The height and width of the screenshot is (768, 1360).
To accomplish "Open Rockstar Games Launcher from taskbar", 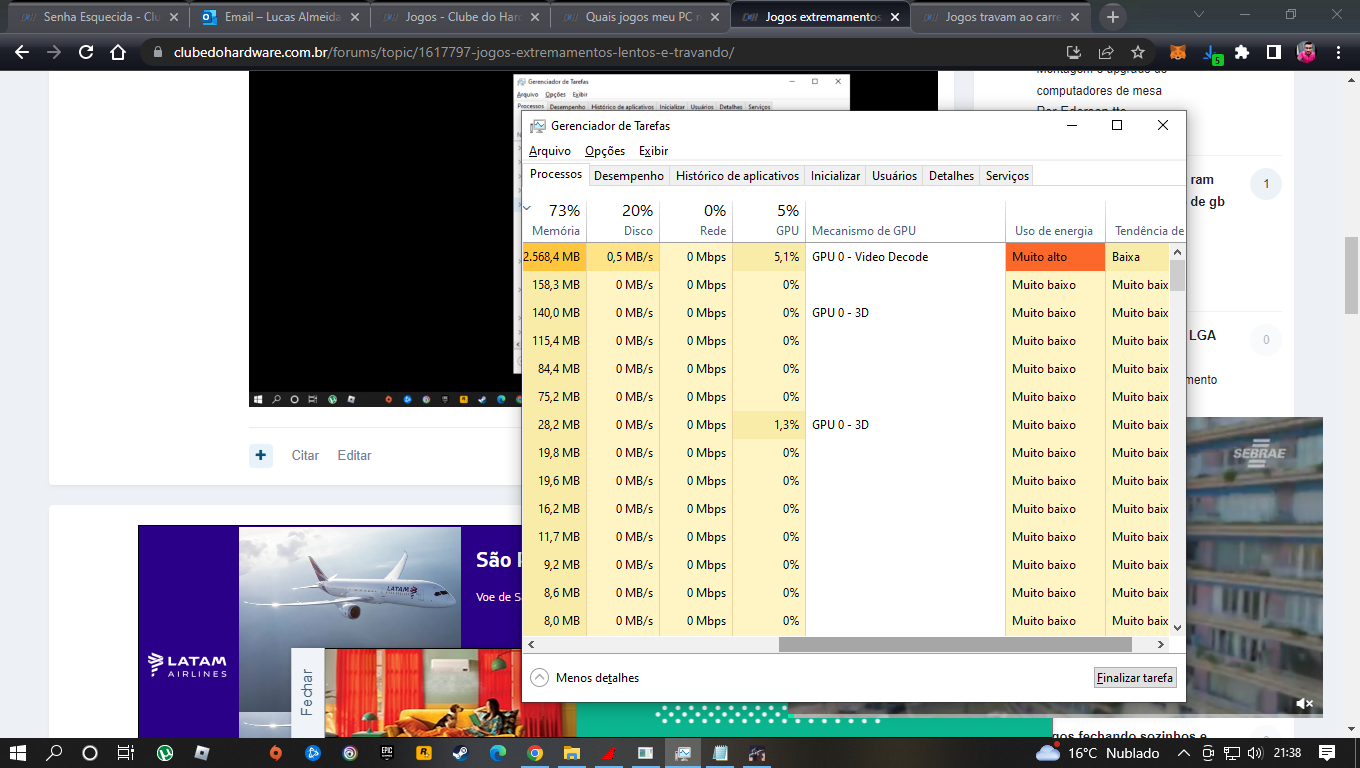I will click(x=423, y=753).
